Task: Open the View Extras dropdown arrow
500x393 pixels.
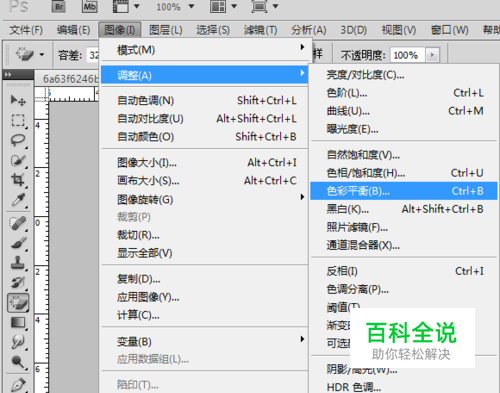Action: [x=137, y=6]
